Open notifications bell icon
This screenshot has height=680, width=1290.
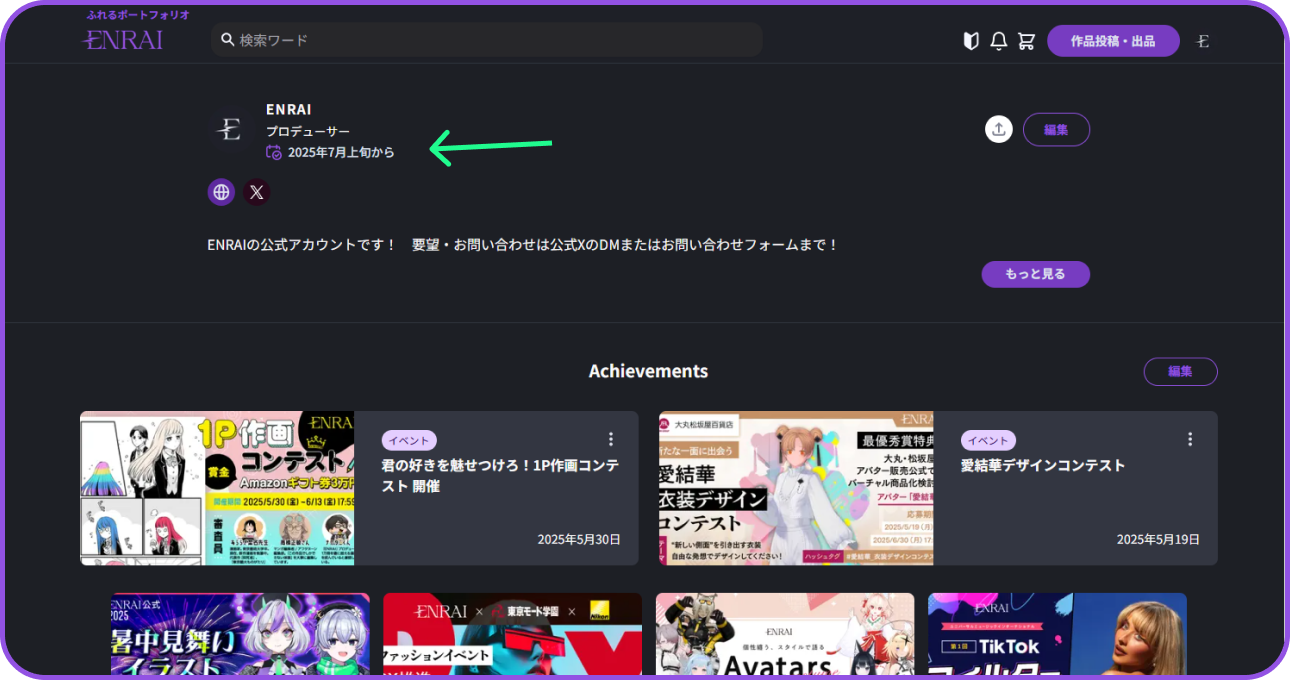(x=998, y=41)
